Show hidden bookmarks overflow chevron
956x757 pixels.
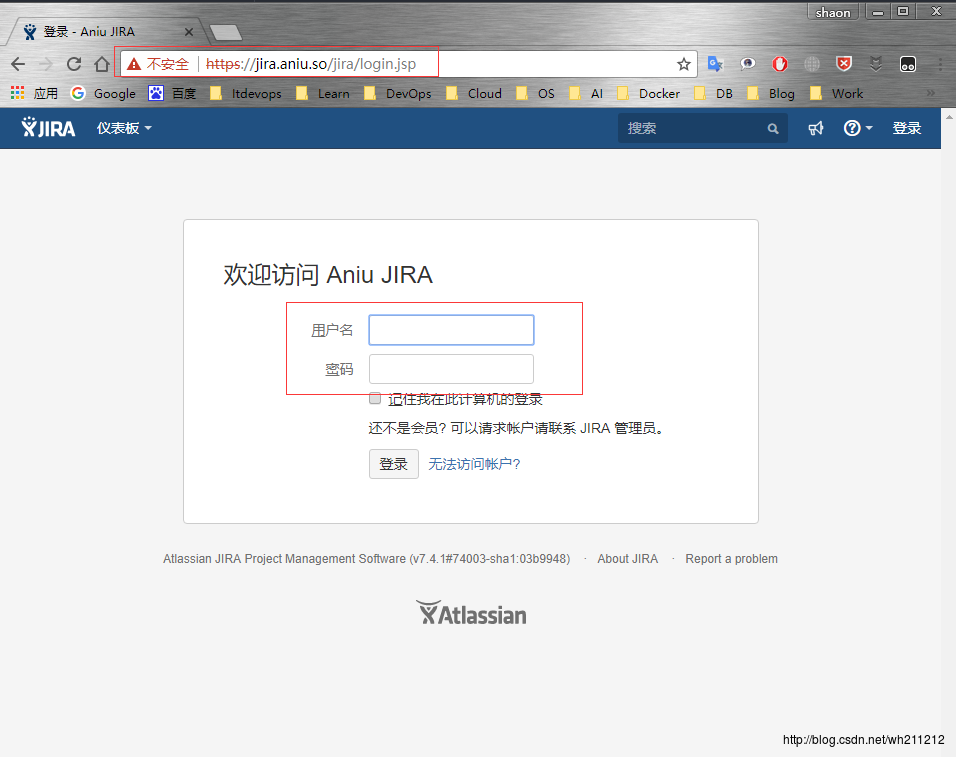931,93
